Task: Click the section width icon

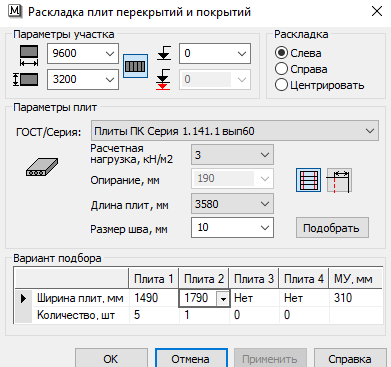Action: click(x=29, y=55)
